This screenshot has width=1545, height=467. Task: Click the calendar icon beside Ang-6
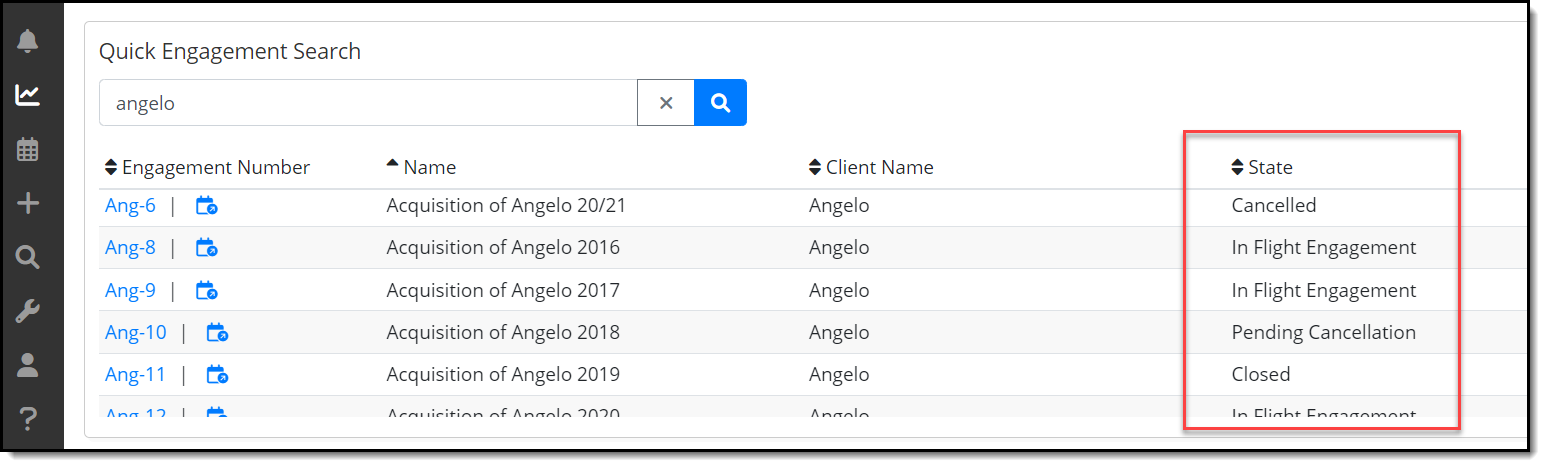point(207,206)
